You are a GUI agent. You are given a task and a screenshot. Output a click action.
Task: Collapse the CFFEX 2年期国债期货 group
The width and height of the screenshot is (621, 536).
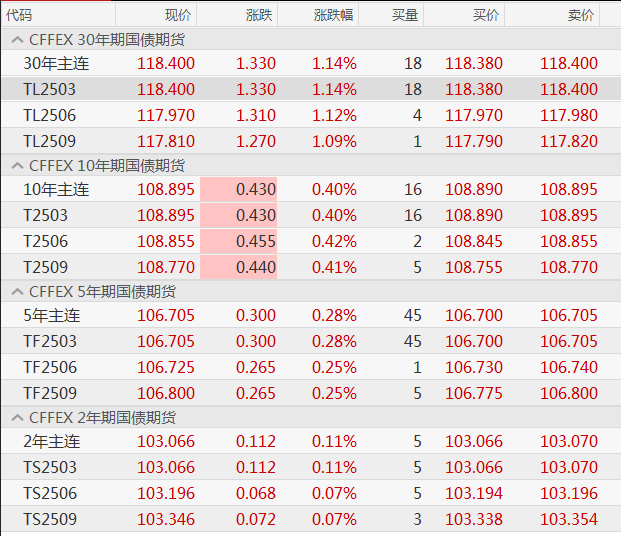[x=17, y=418]
